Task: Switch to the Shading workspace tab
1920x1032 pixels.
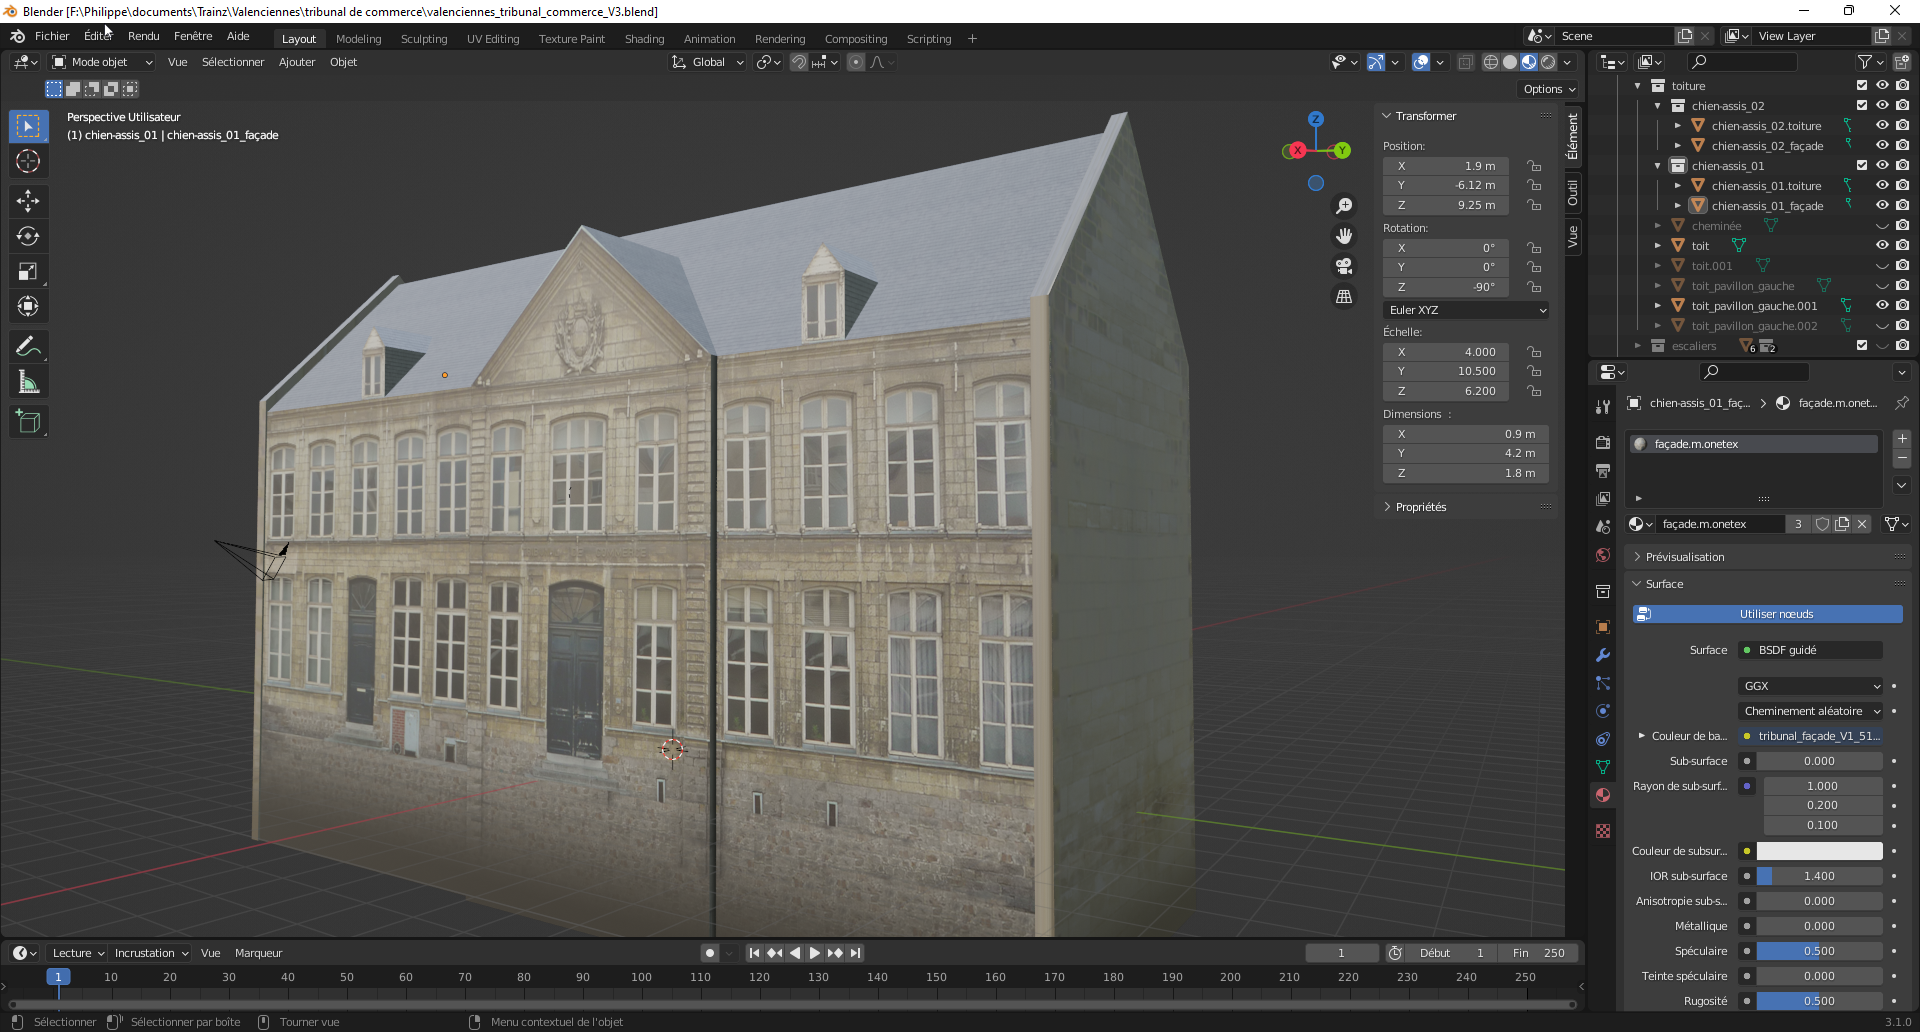Action: (644, 39)
